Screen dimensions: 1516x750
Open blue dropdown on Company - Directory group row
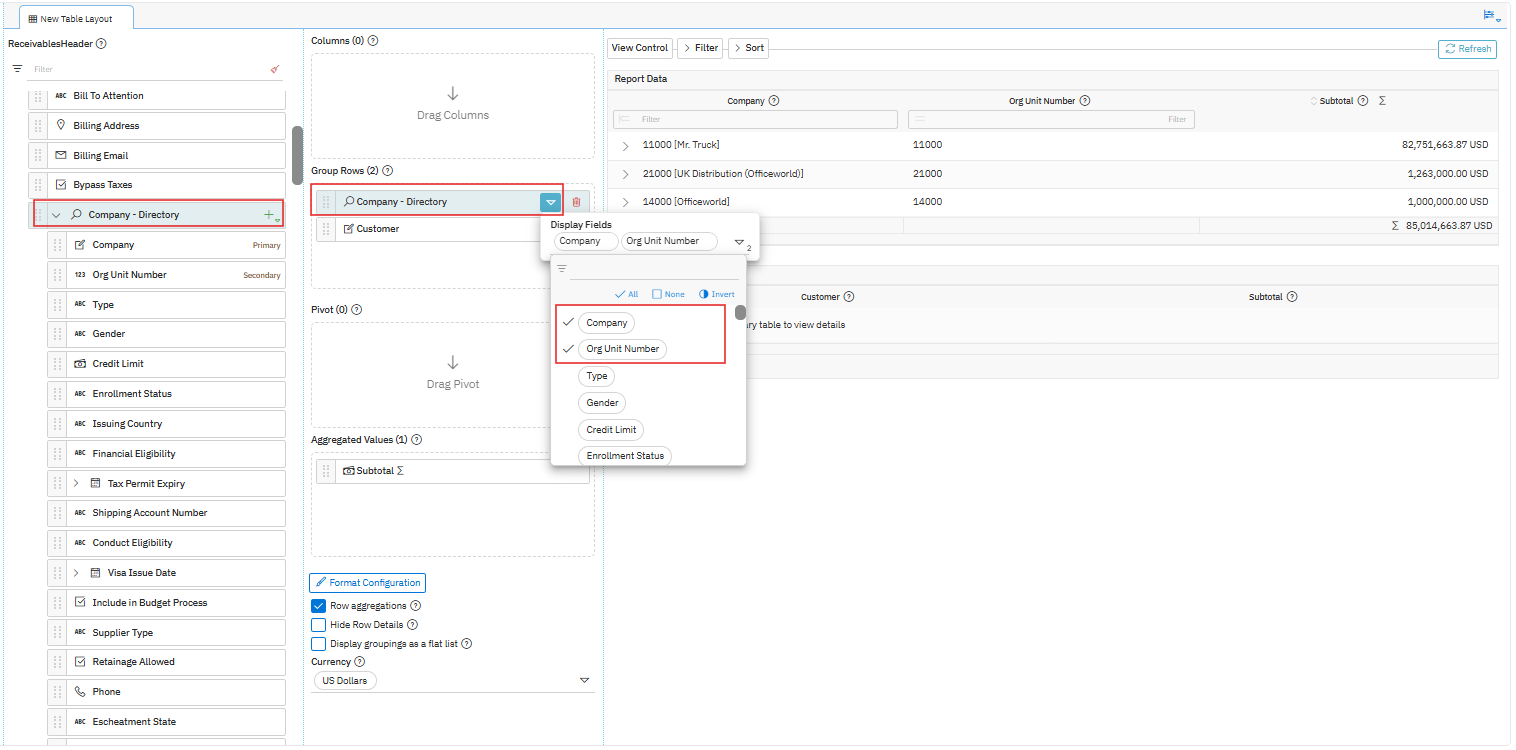click(x=551, y=202)
